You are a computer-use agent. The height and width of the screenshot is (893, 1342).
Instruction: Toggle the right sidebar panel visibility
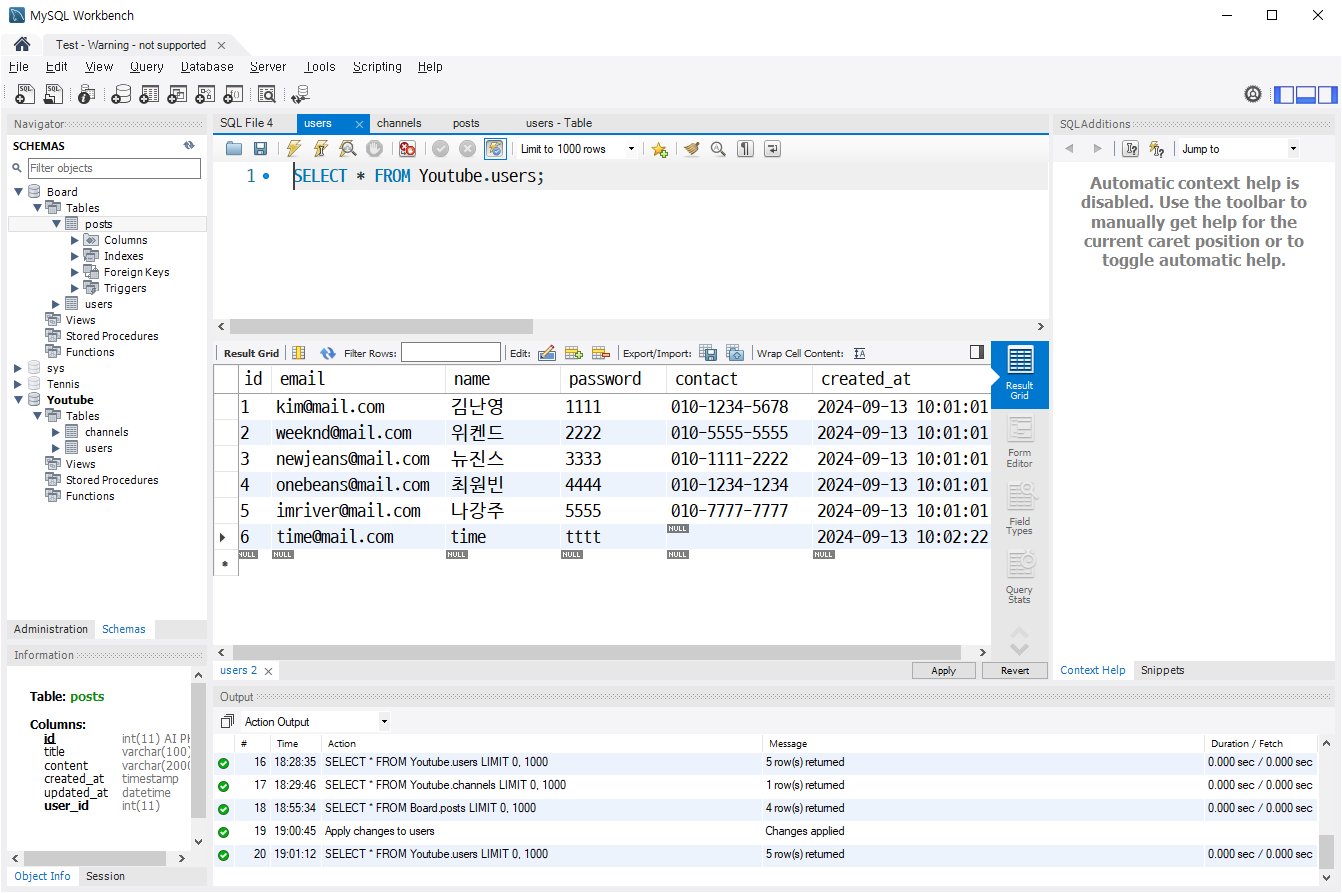(x=1327, y=95)
